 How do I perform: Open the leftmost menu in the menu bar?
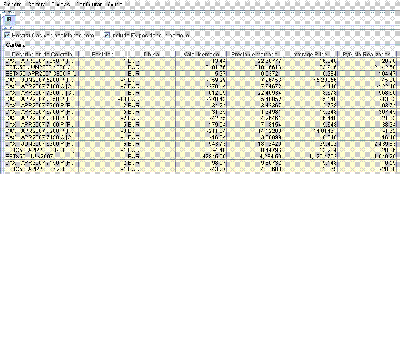13,4
